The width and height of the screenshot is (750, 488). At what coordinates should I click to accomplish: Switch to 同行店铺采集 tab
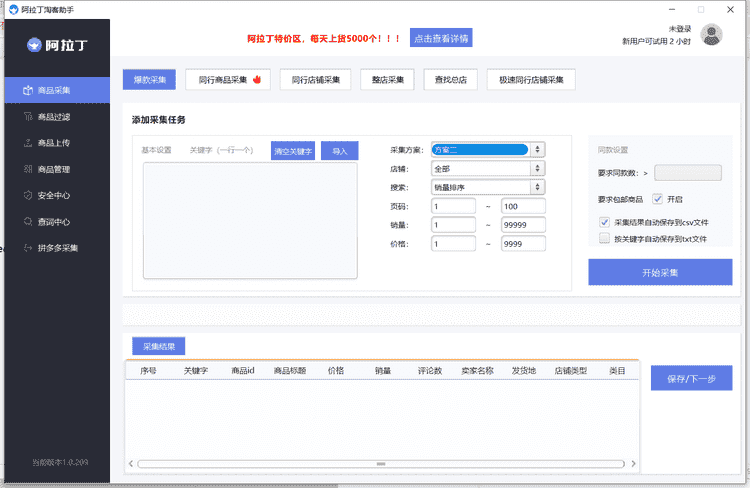(316, 79)
